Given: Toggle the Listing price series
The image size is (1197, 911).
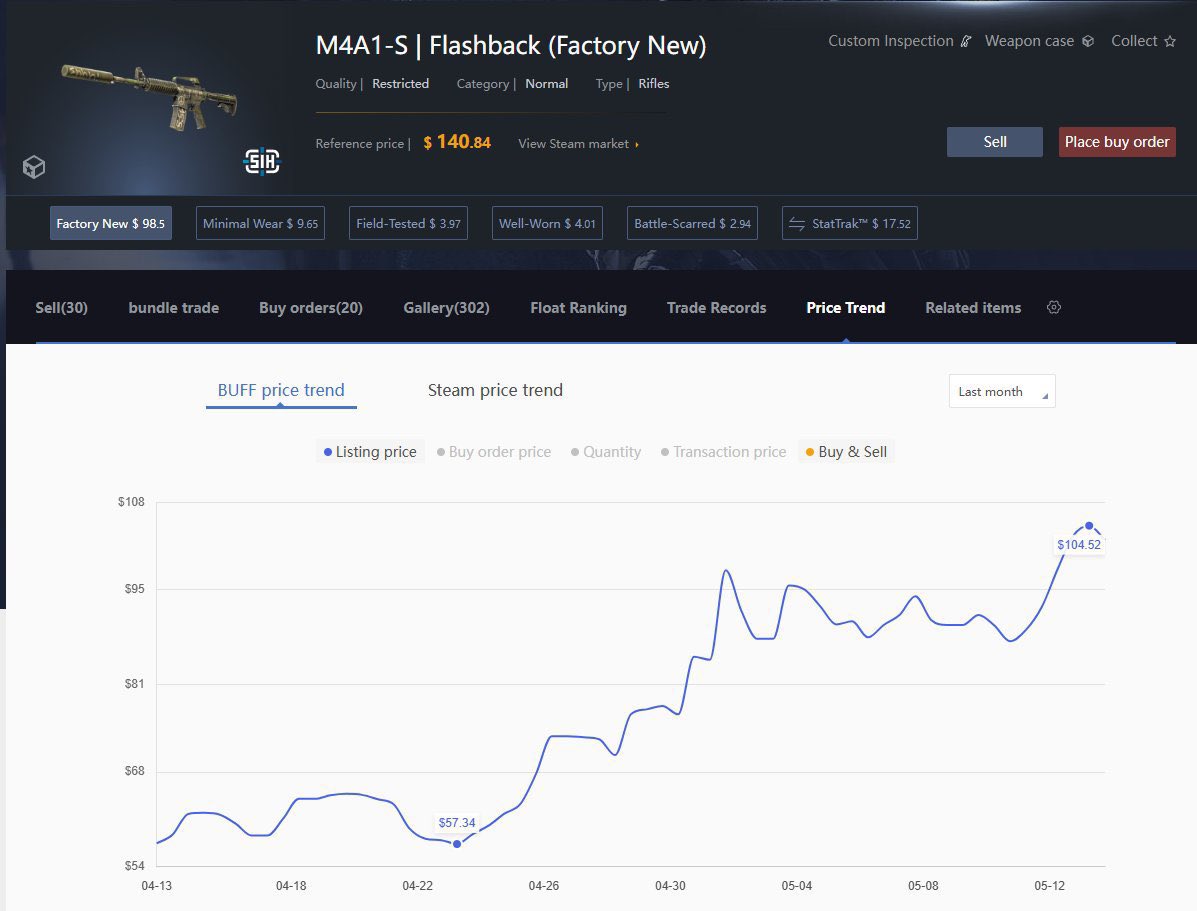Looking at the screenshot, I should point(370,451).
